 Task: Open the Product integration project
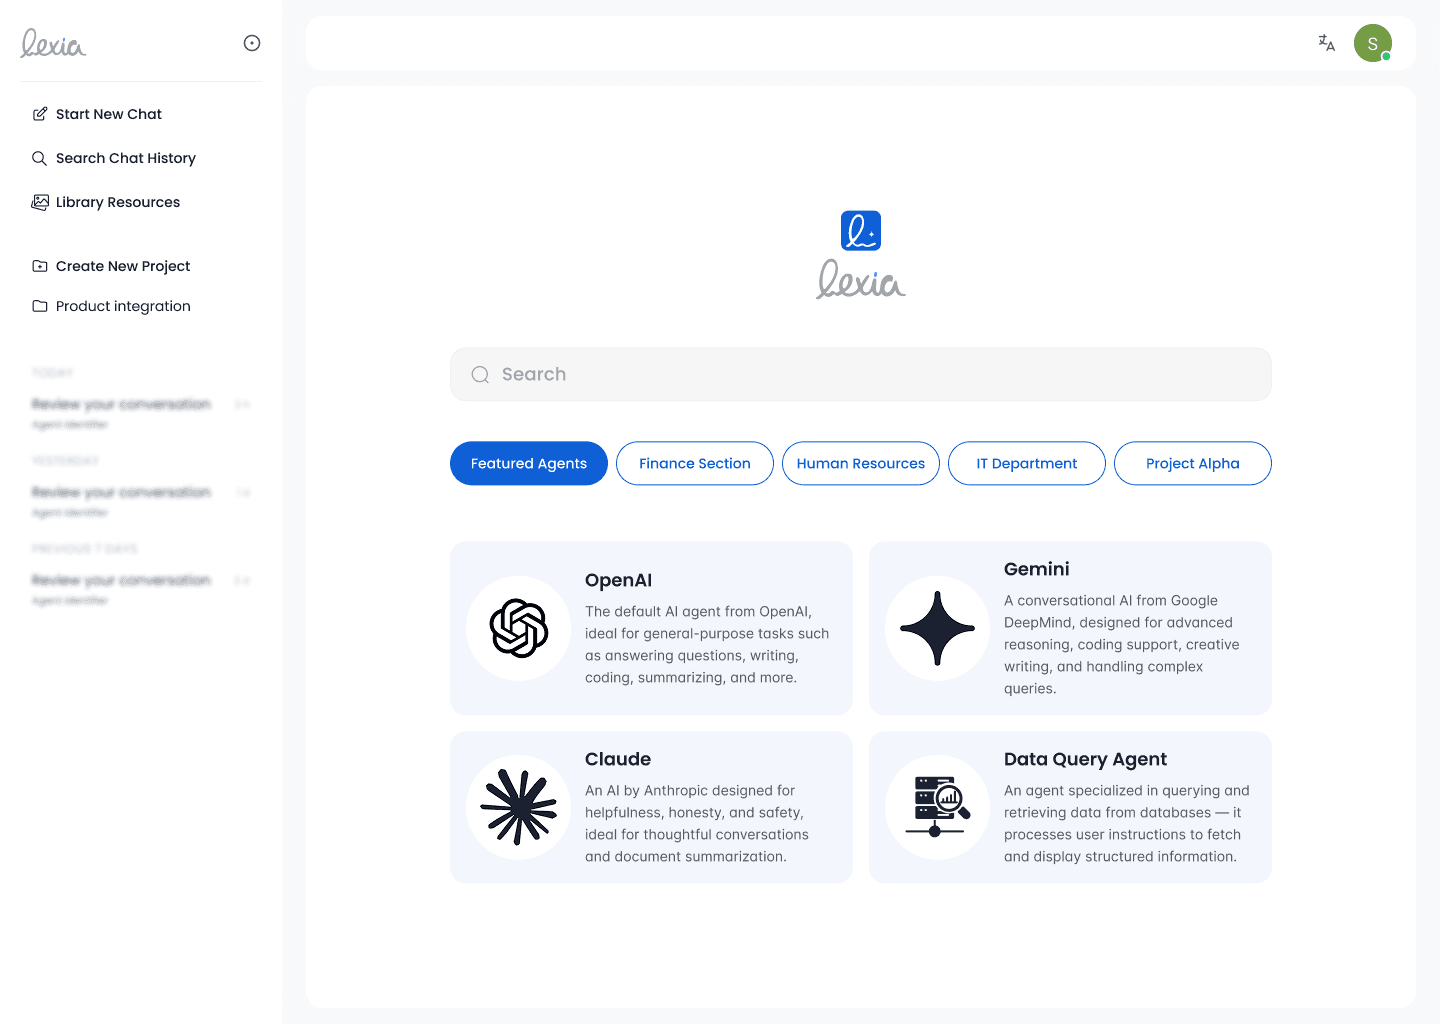pos(123,306)
